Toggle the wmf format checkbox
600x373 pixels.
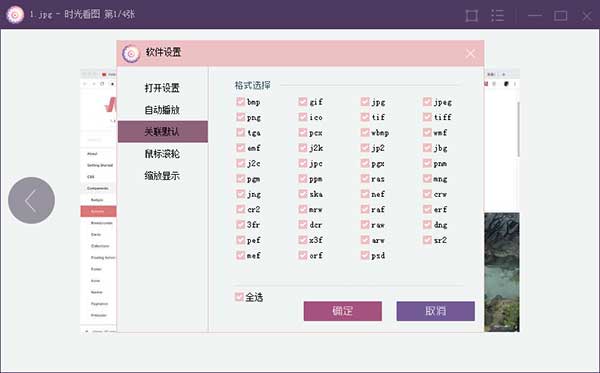tap(427, 132)
